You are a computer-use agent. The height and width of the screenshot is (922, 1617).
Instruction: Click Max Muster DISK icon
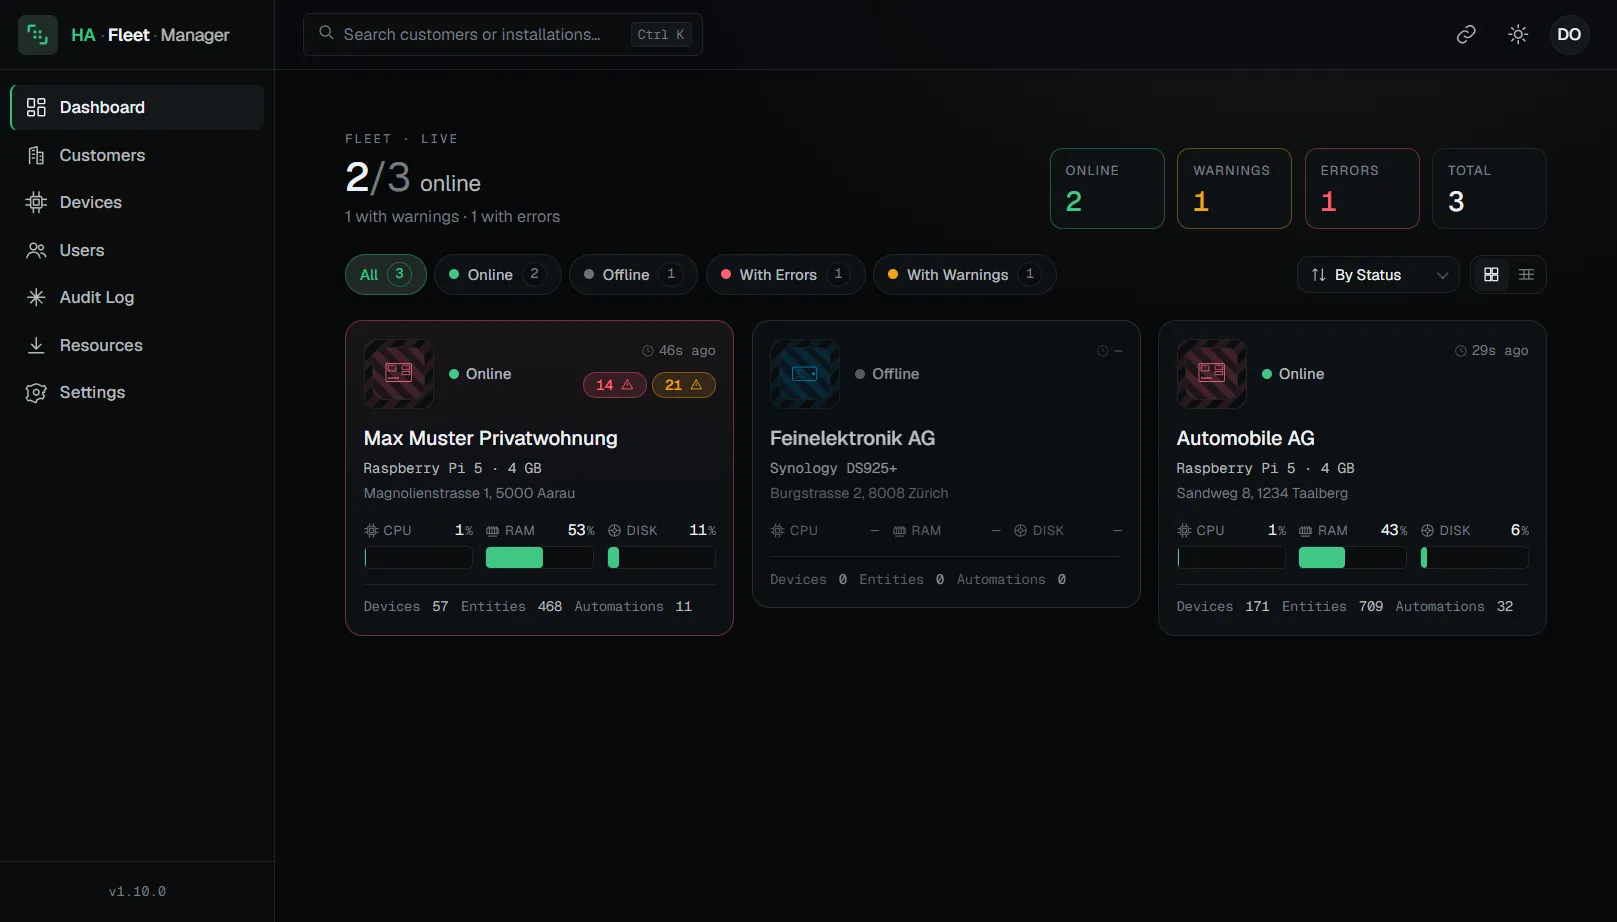click(615, 531)
